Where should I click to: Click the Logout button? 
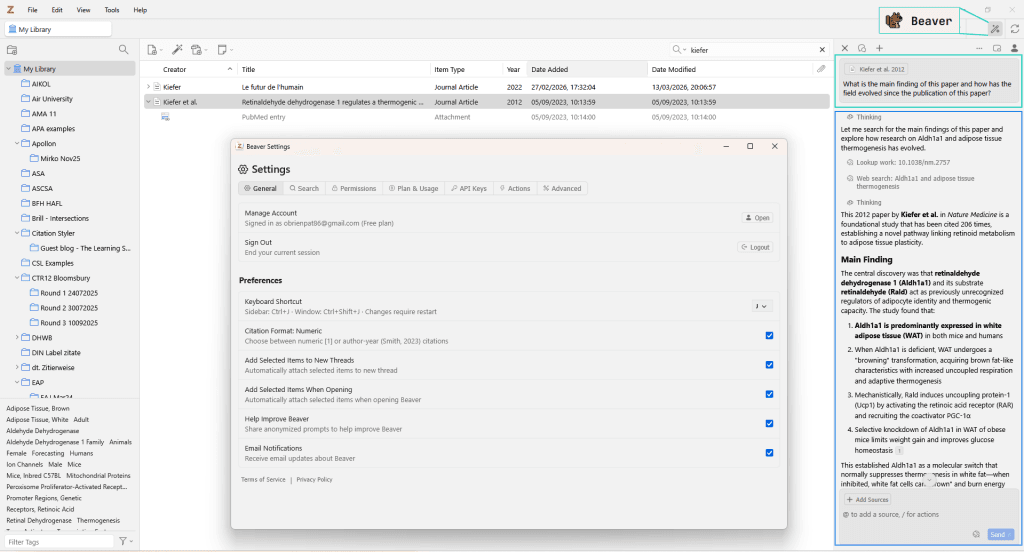click(x=755, y=247)
